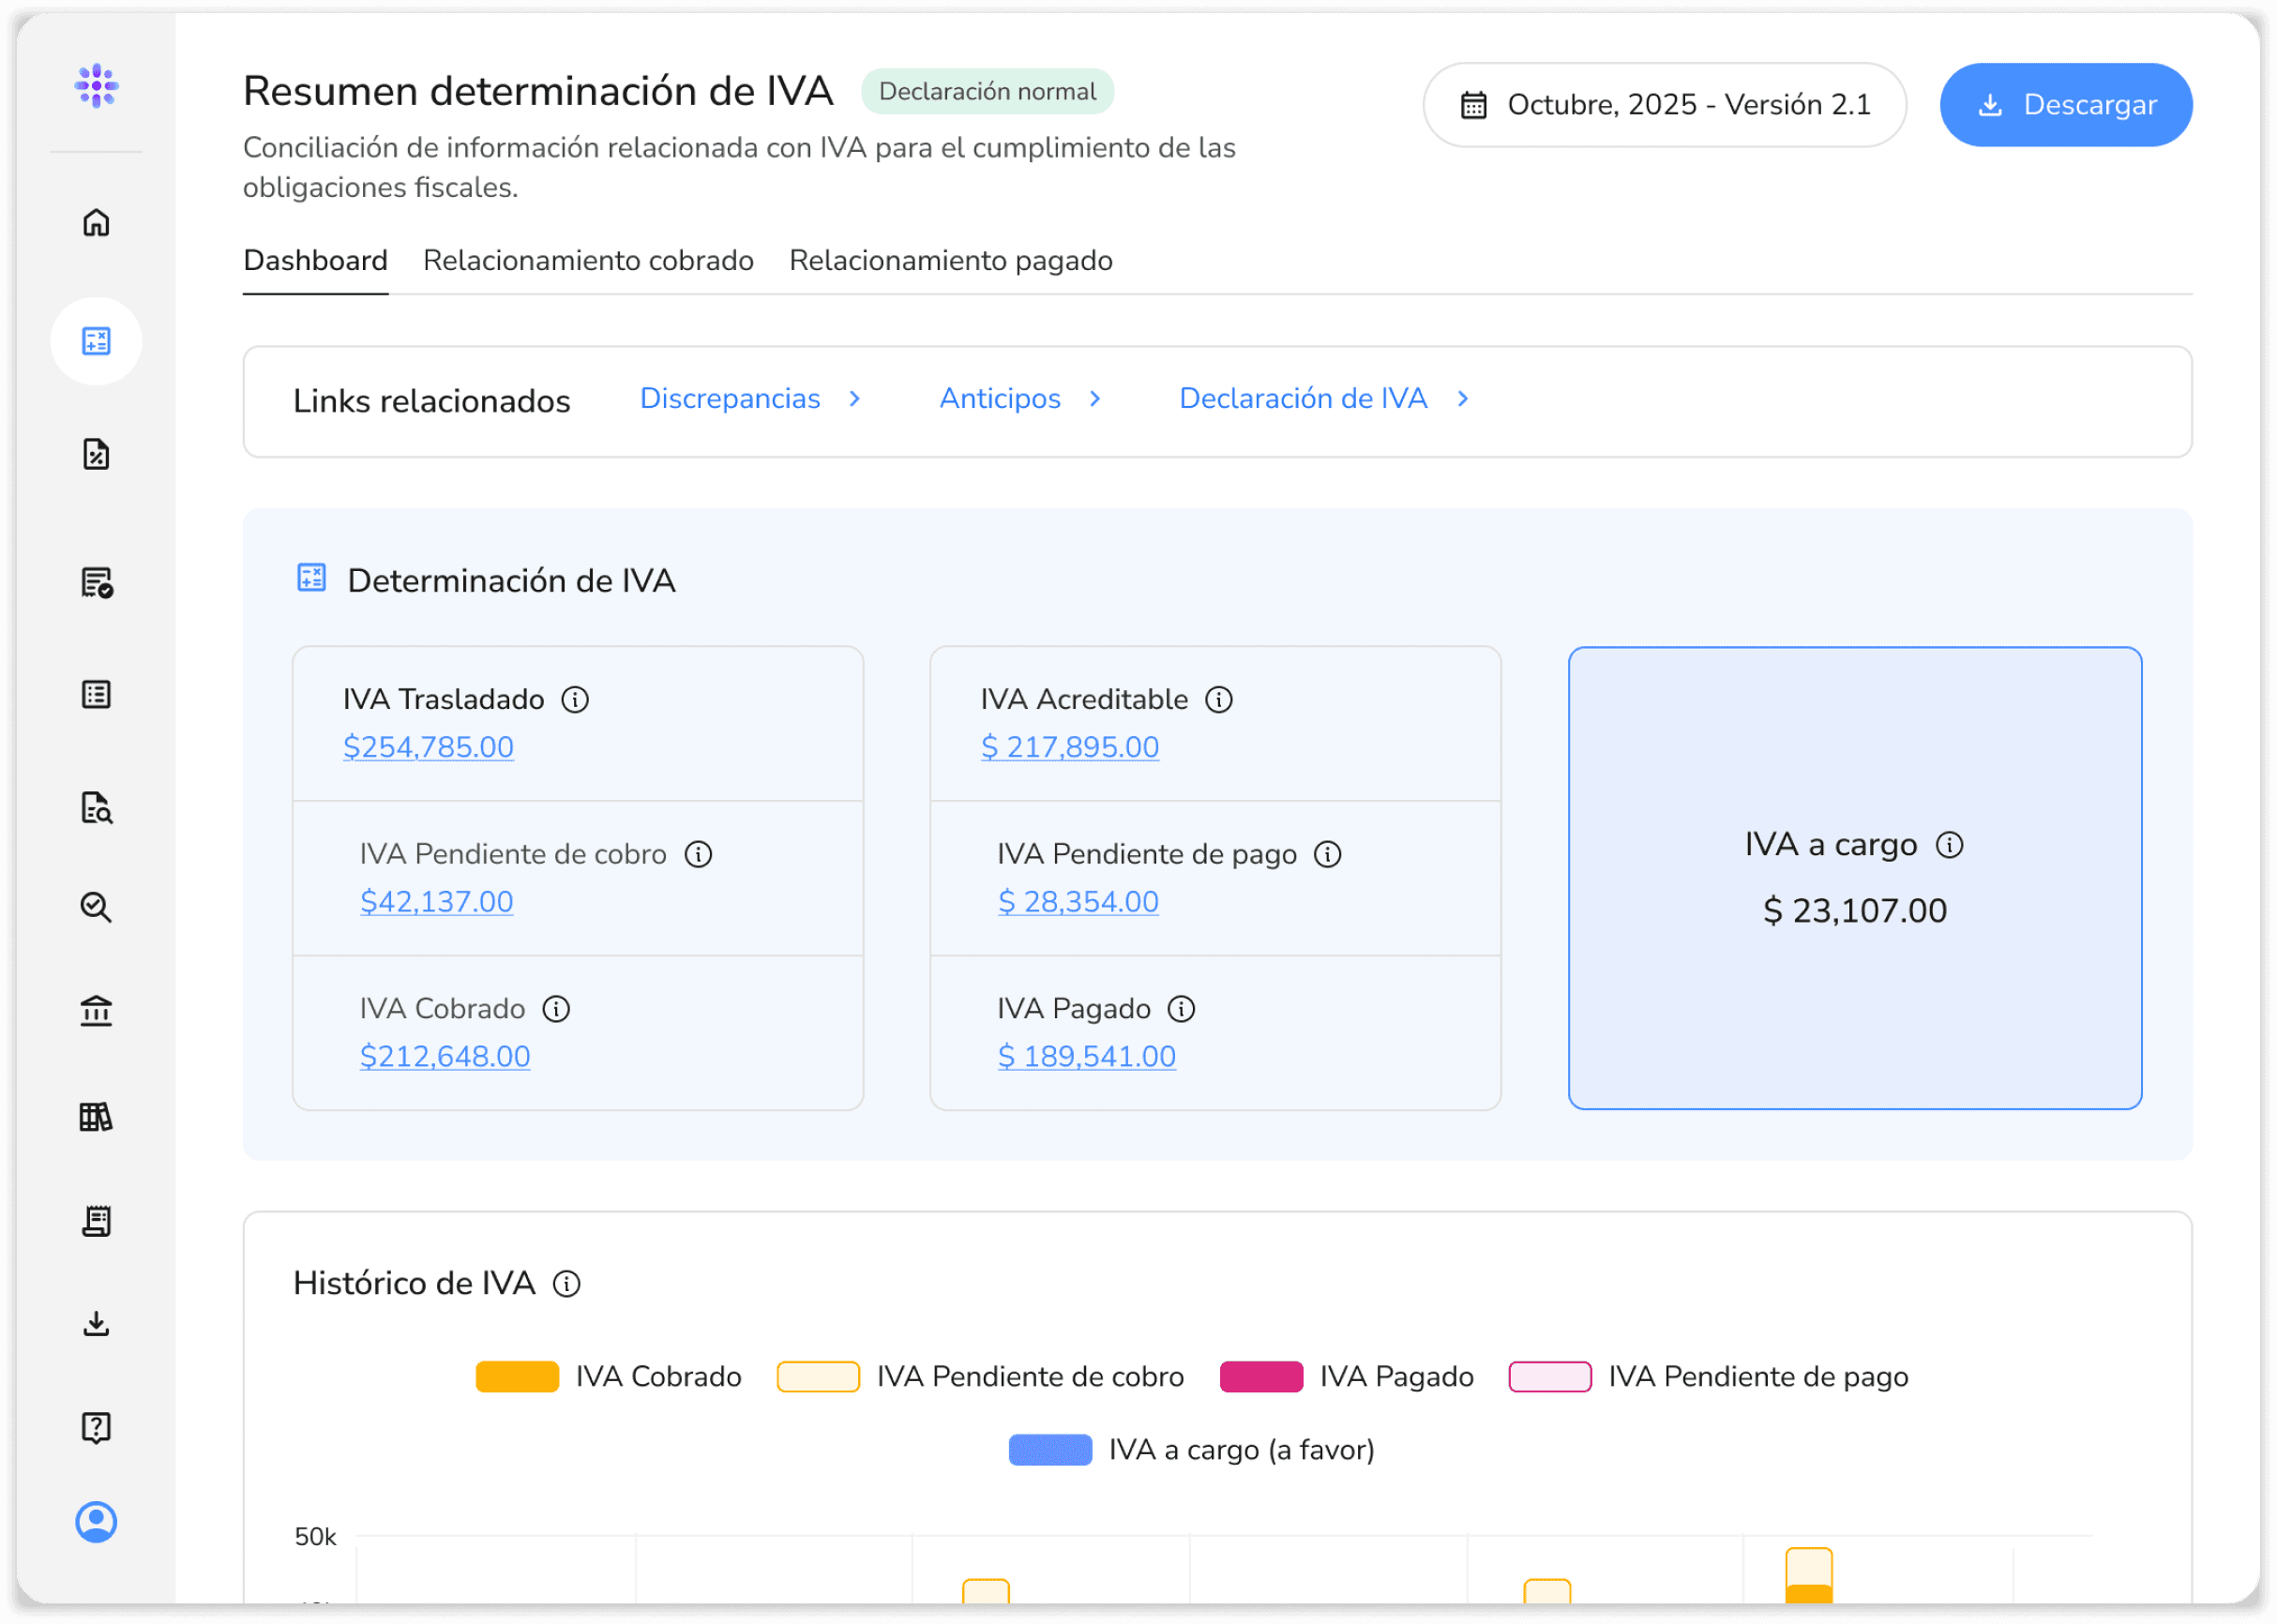Image resolution: width=2277 pixels, height=1624 pixels.
Task: Toggle IVA a cargo (a favor) legend
Action: click(1050, 1449)
